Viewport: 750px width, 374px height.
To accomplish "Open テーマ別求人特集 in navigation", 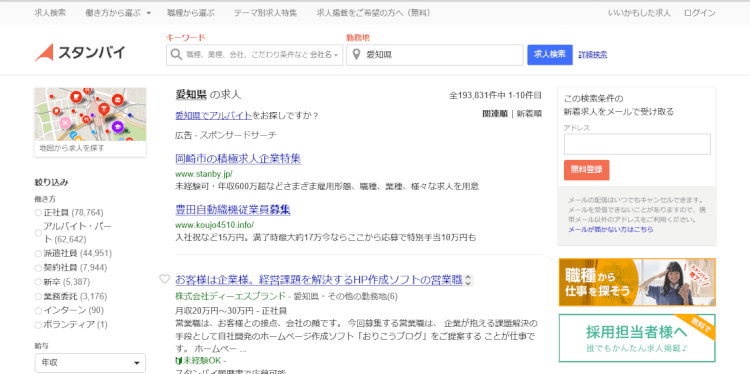I will (x=265, y=13).
